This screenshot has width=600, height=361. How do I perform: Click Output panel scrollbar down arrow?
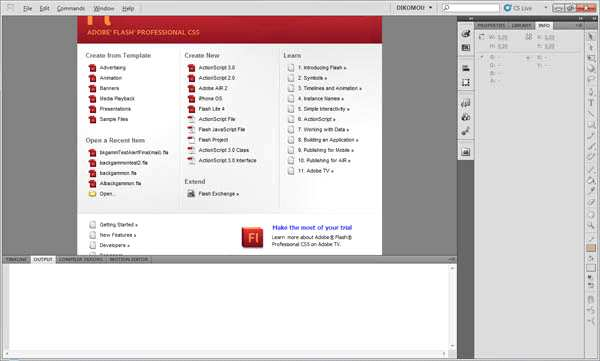(x=452, y=346)
